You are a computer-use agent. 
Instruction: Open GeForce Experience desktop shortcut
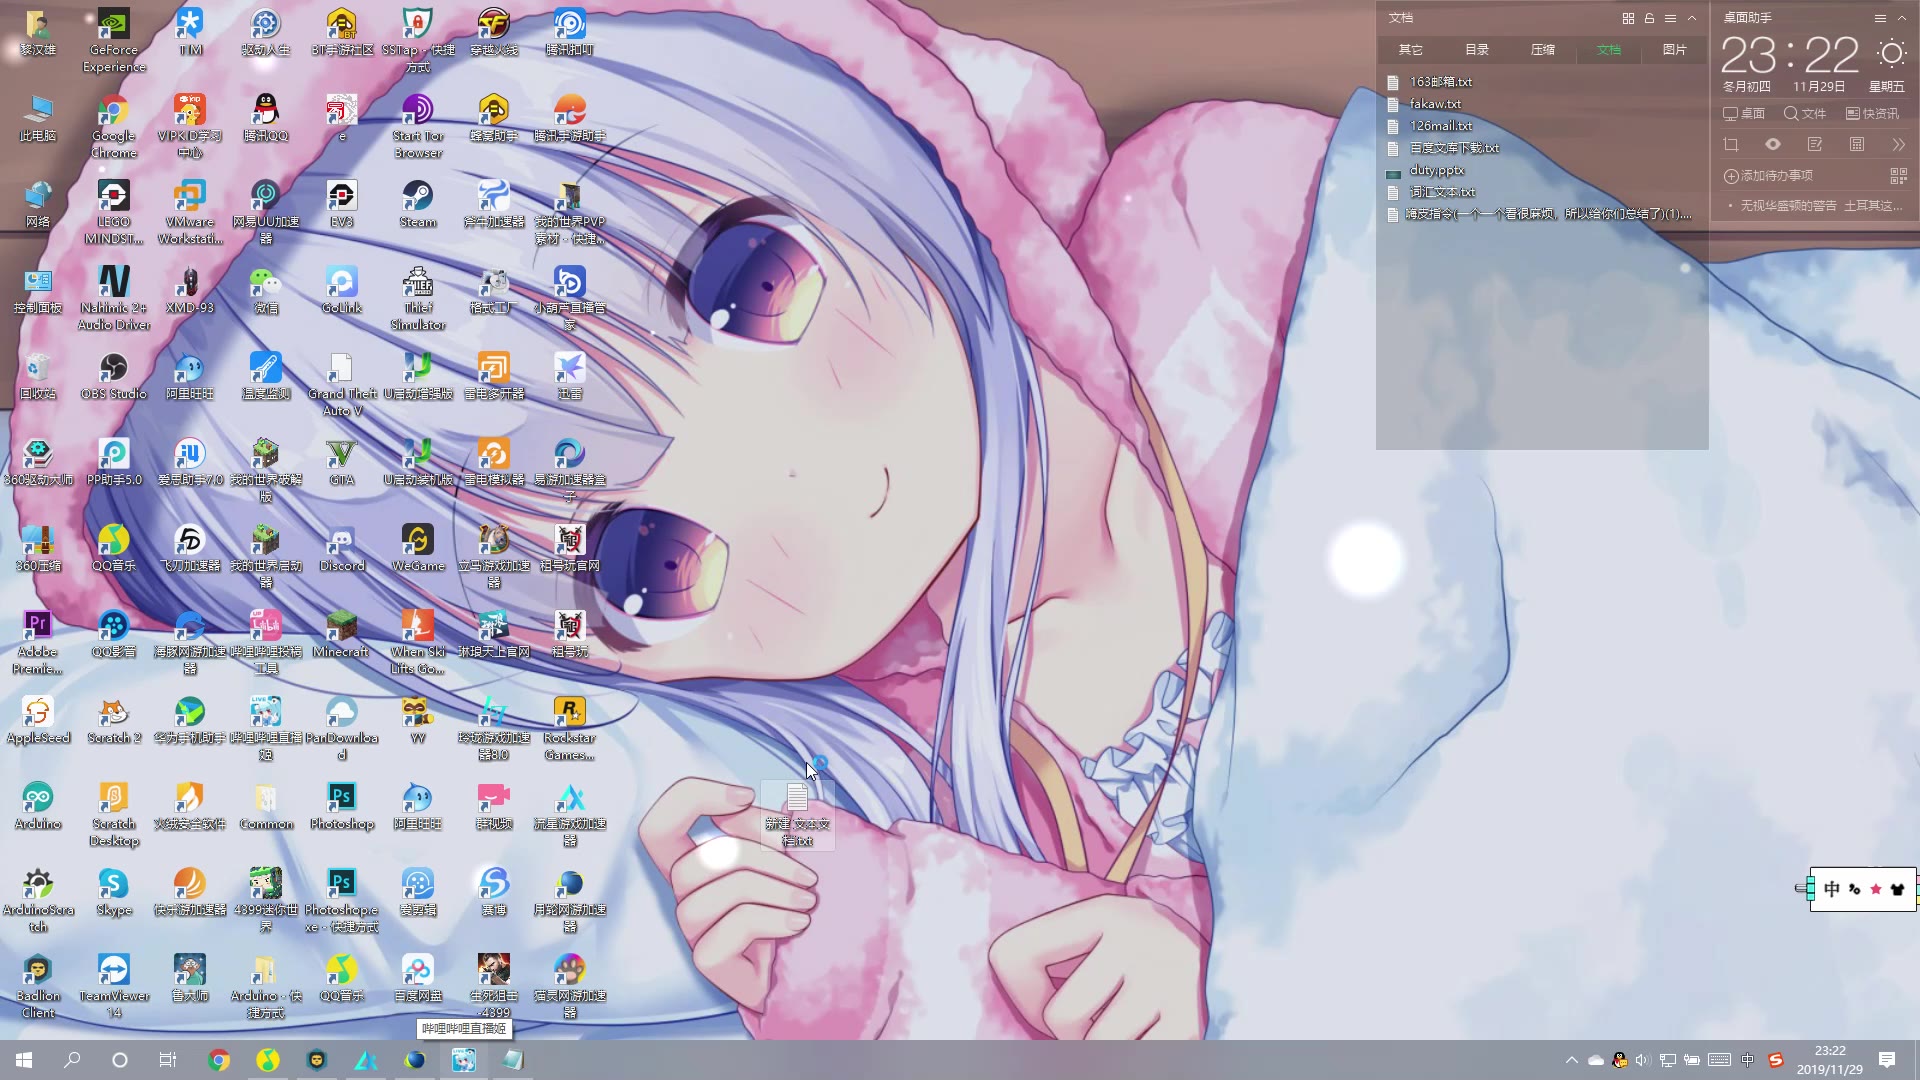[x=114, y=40]
